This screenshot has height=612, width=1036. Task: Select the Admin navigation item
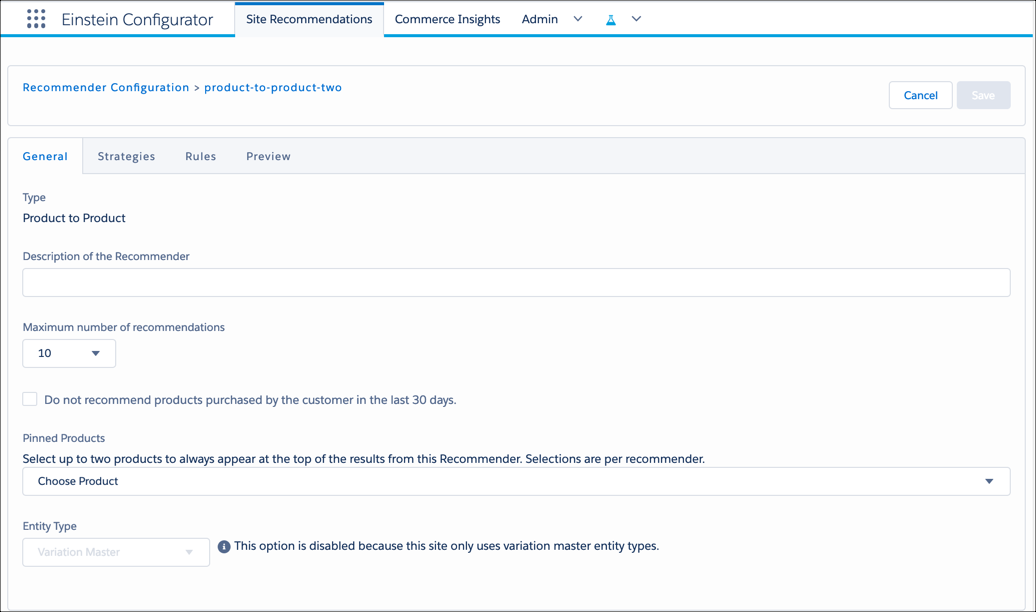tap(540, 19)
